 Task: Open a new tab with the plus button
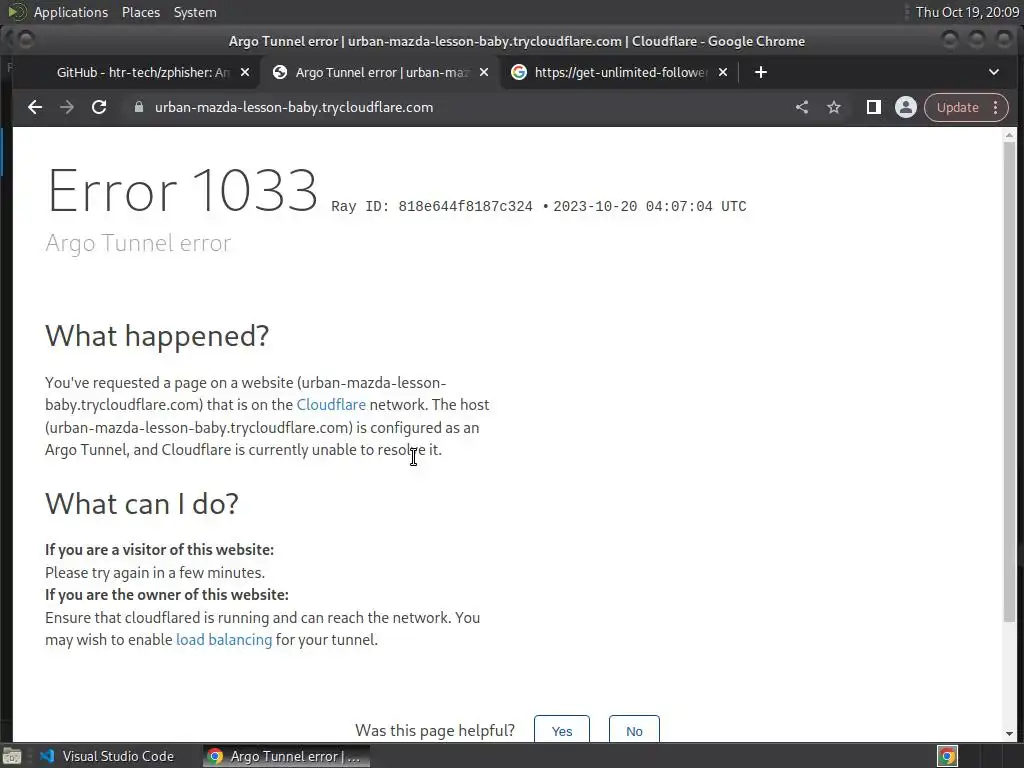pyautogui.click(x=761, y=72)
